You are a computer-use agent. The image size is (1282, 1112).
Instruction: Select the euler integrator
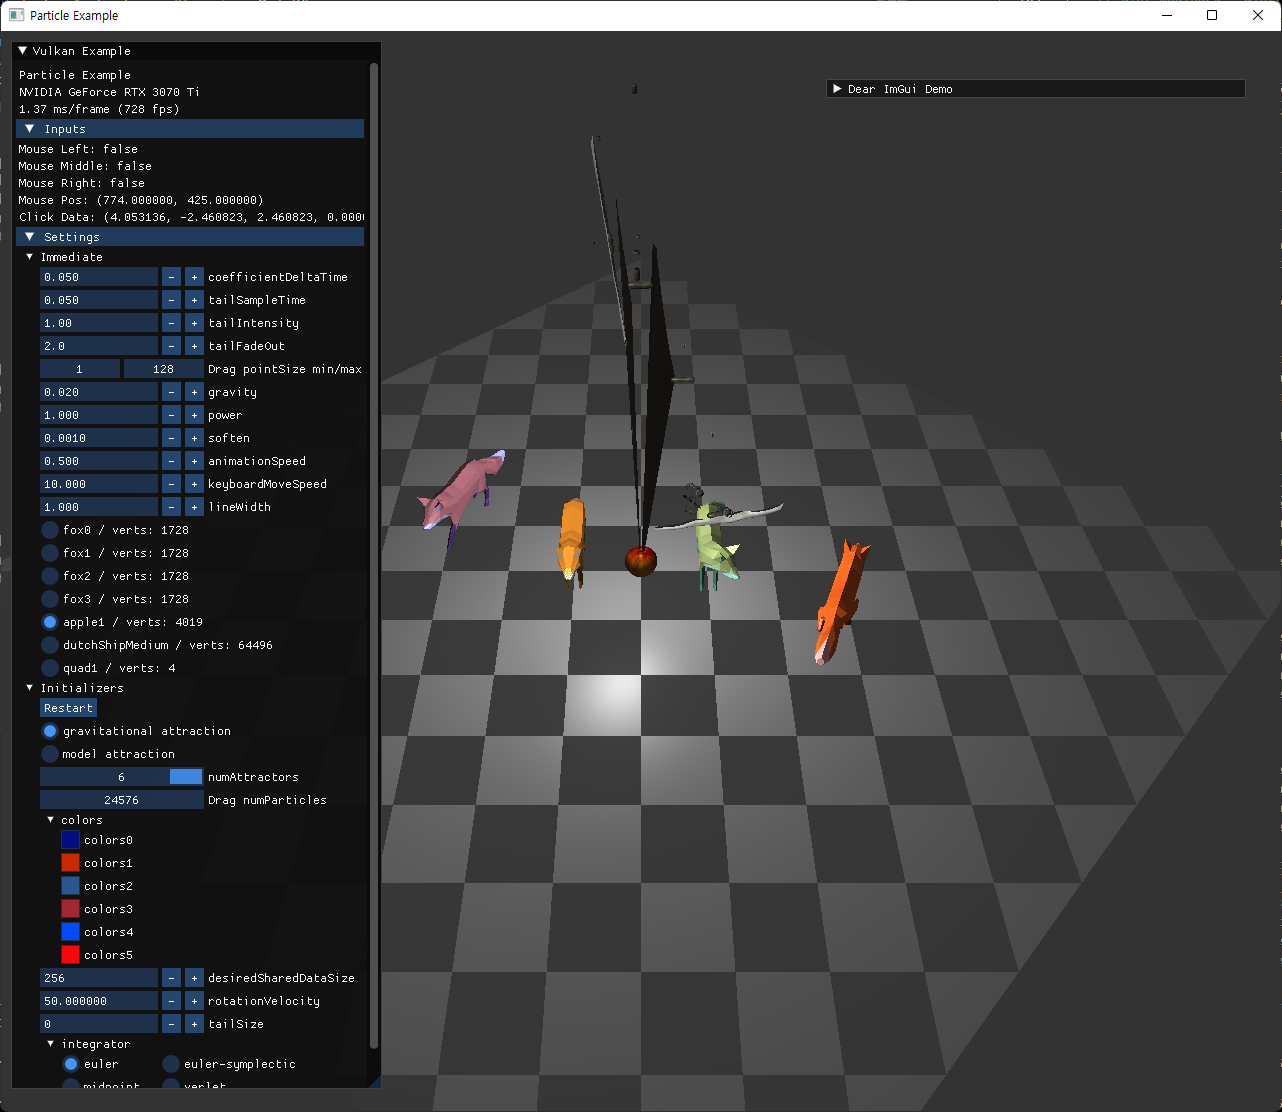click(x=71, y=1064)
